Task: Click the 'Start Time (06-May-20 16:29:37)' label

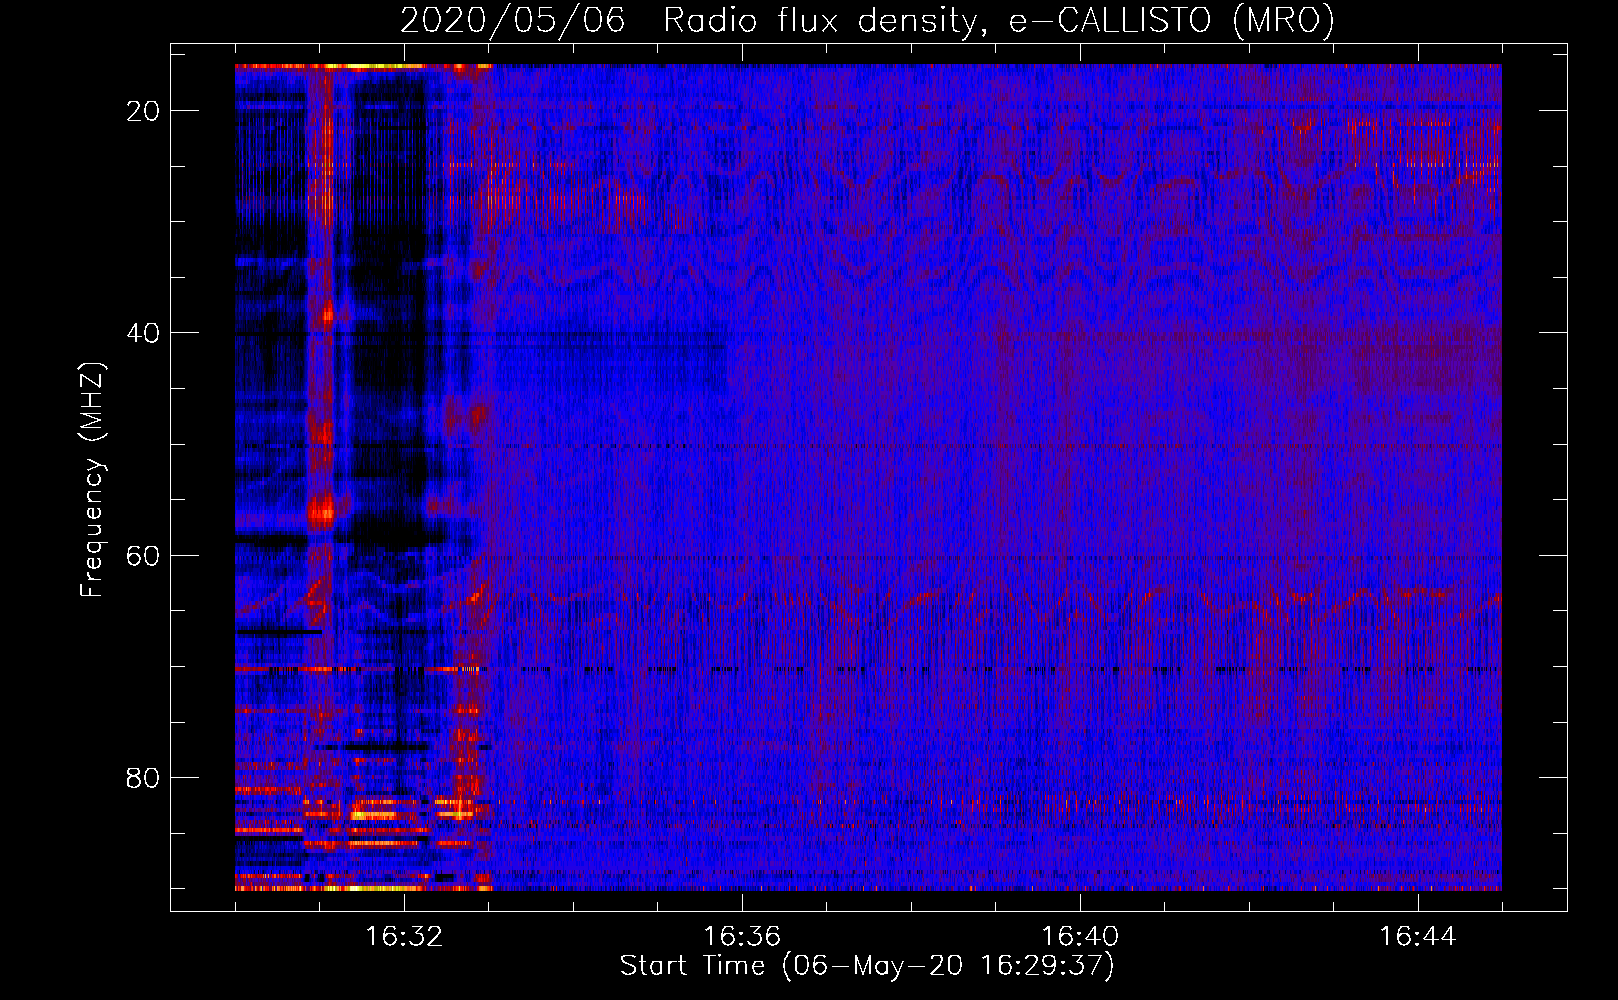Action: tap(867, 966)
